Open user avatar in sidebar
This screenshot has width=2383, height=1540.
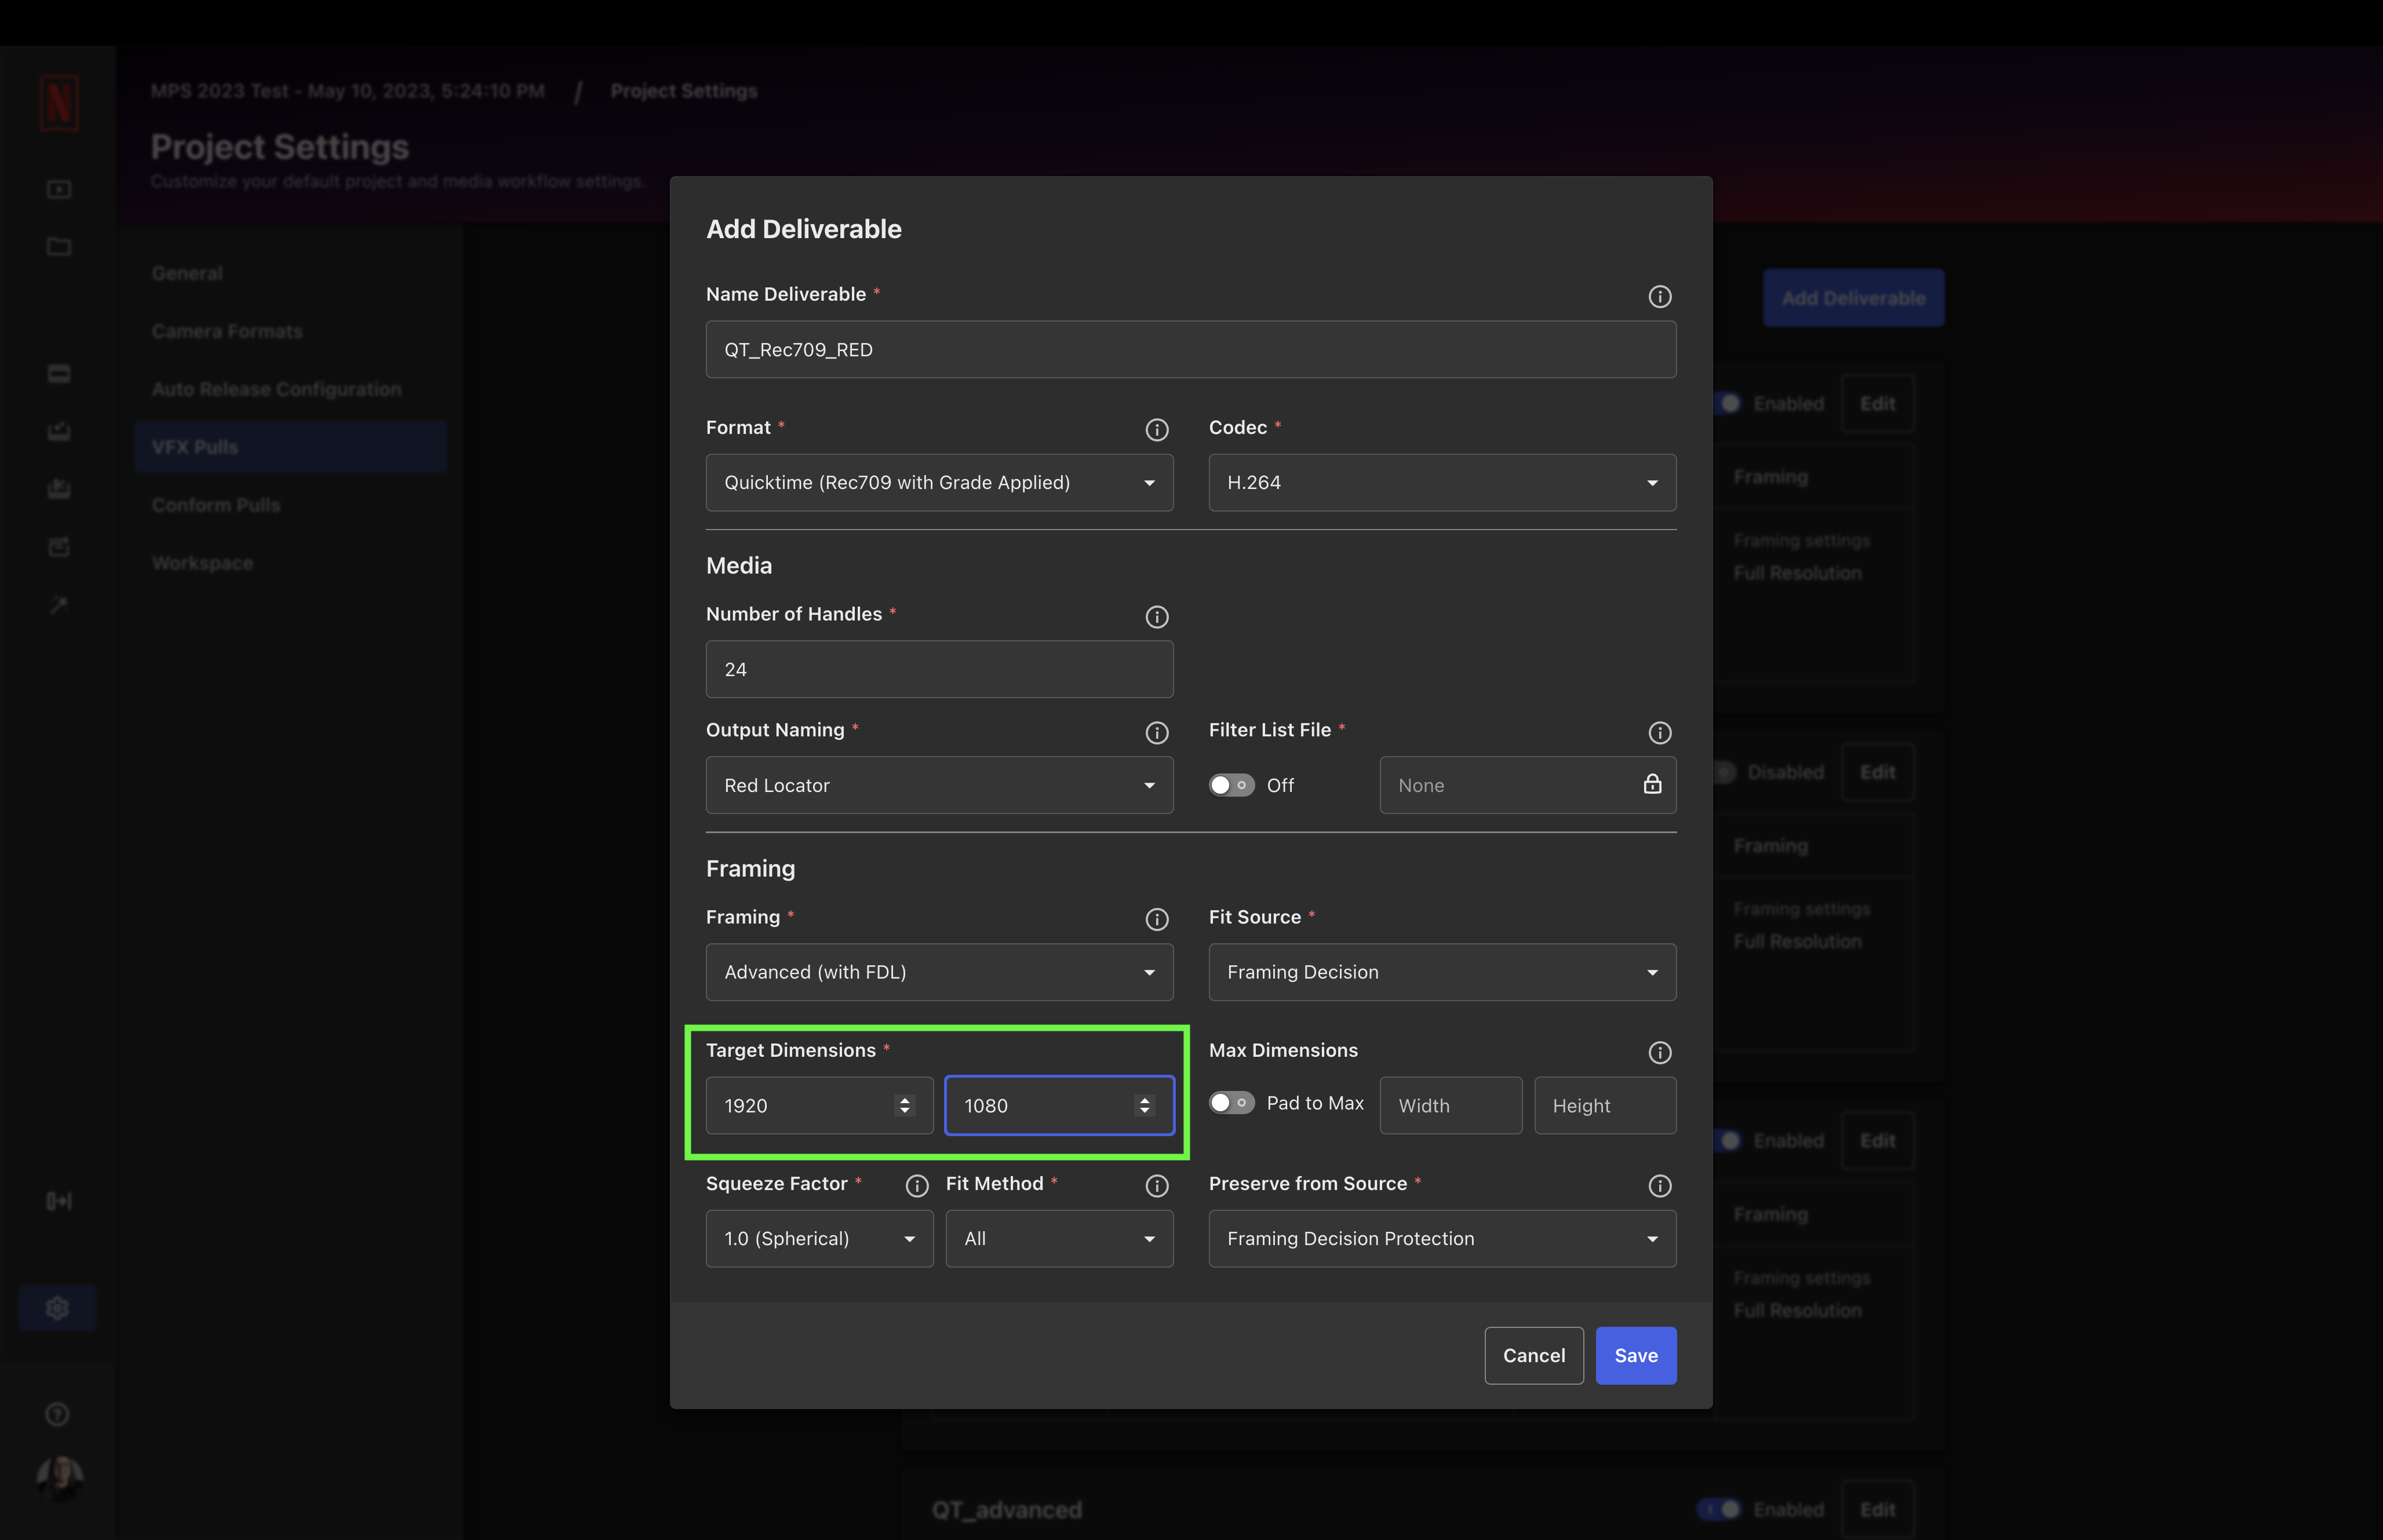tap(59, 1478)
